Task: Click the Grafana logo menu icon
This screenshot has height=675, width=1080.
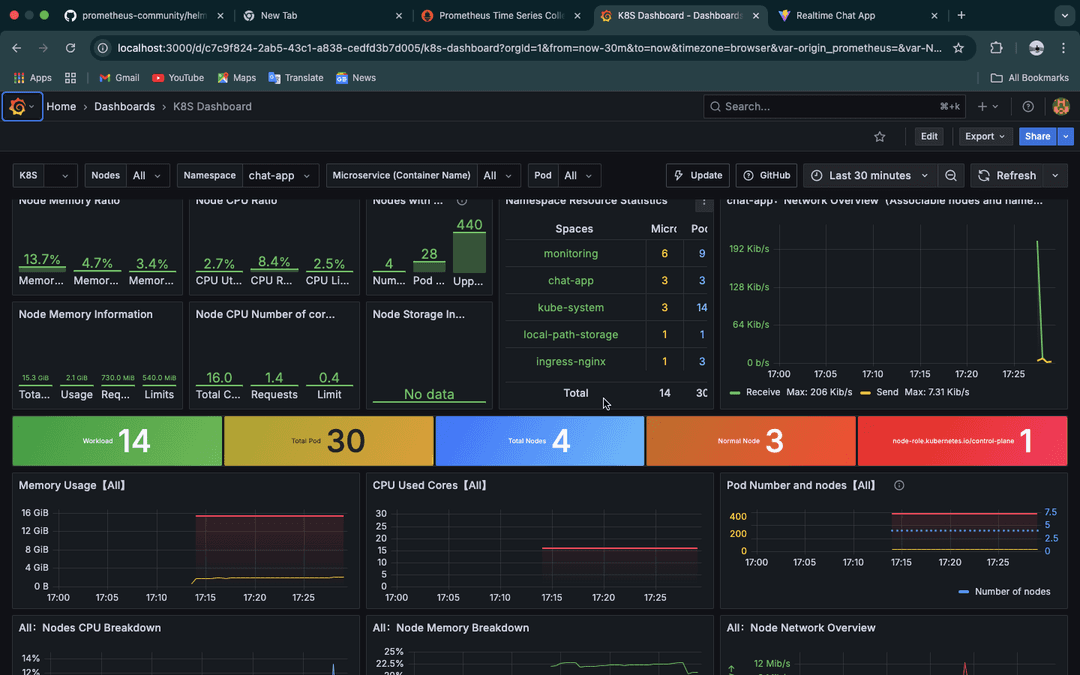Action: 18,107
